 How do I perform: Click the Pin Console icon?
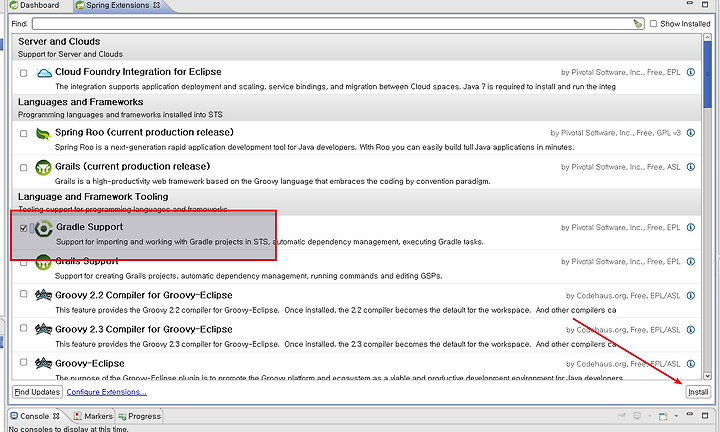tap(622, 416)
